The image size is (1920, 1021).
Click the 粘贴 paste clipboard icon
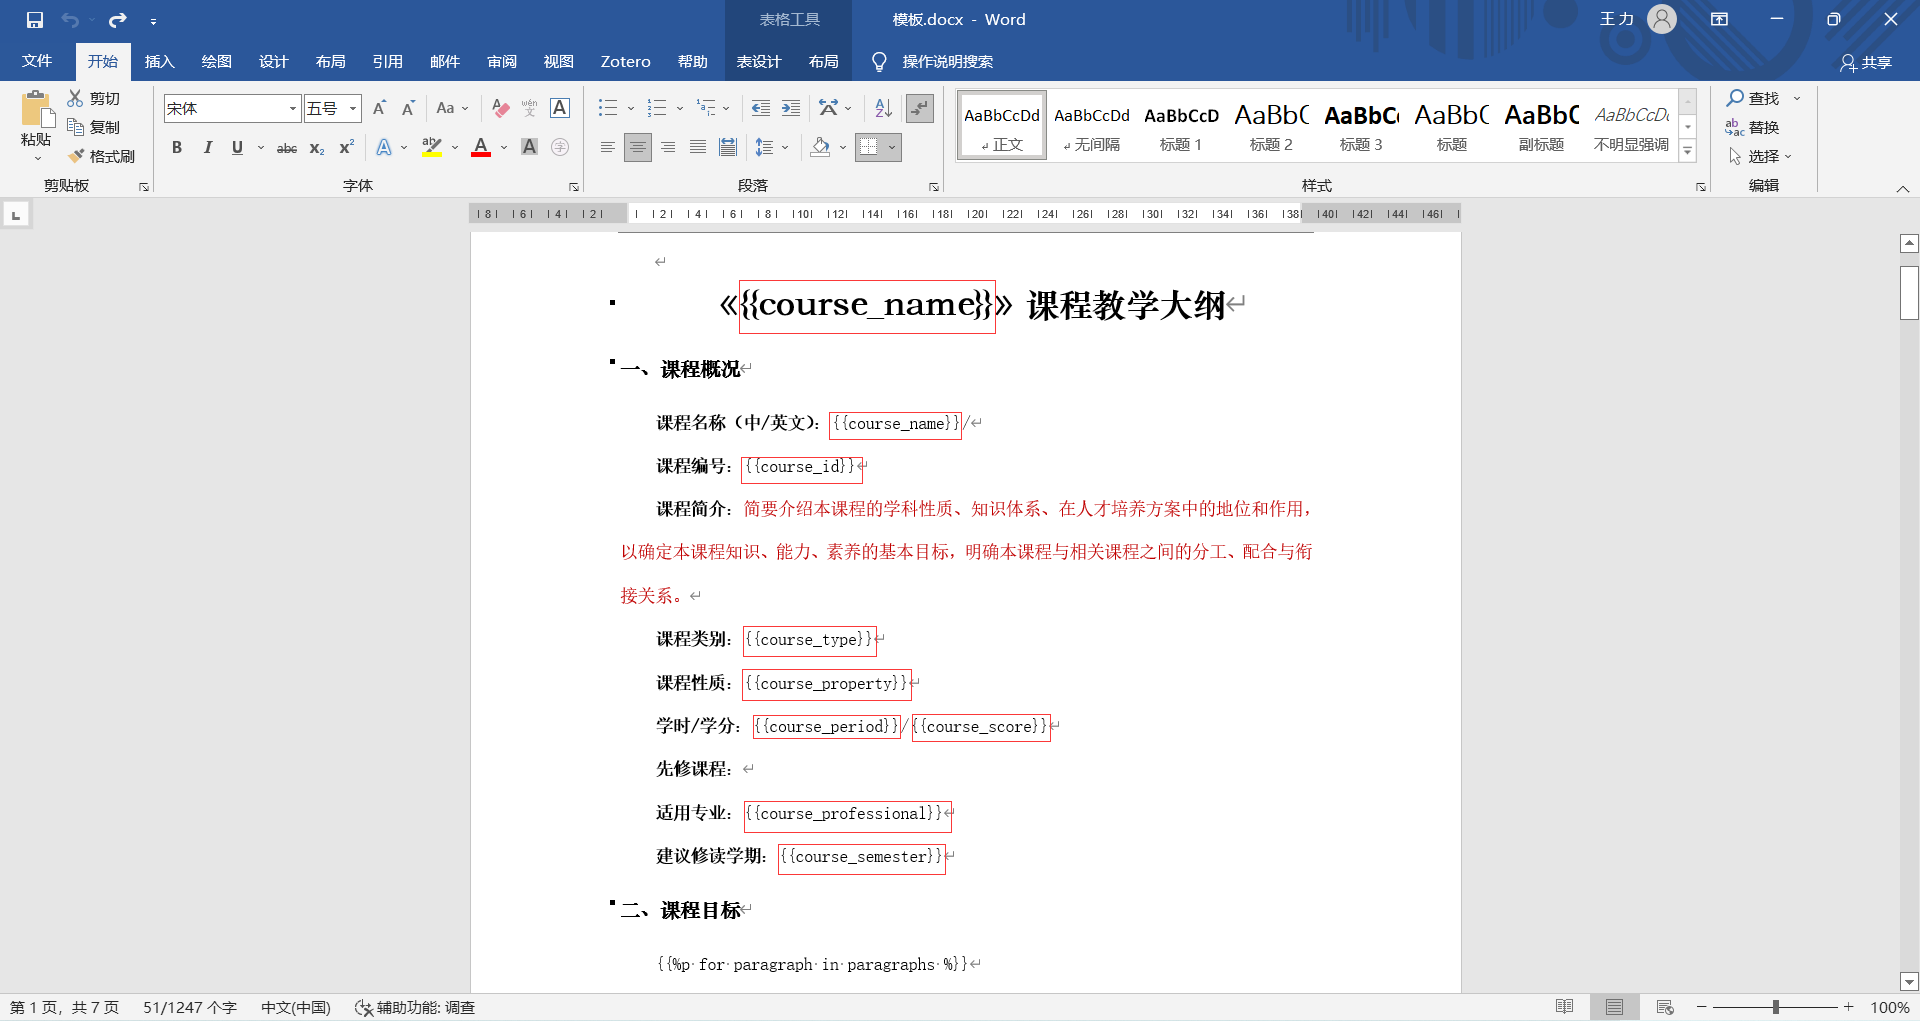coord(36,110)
